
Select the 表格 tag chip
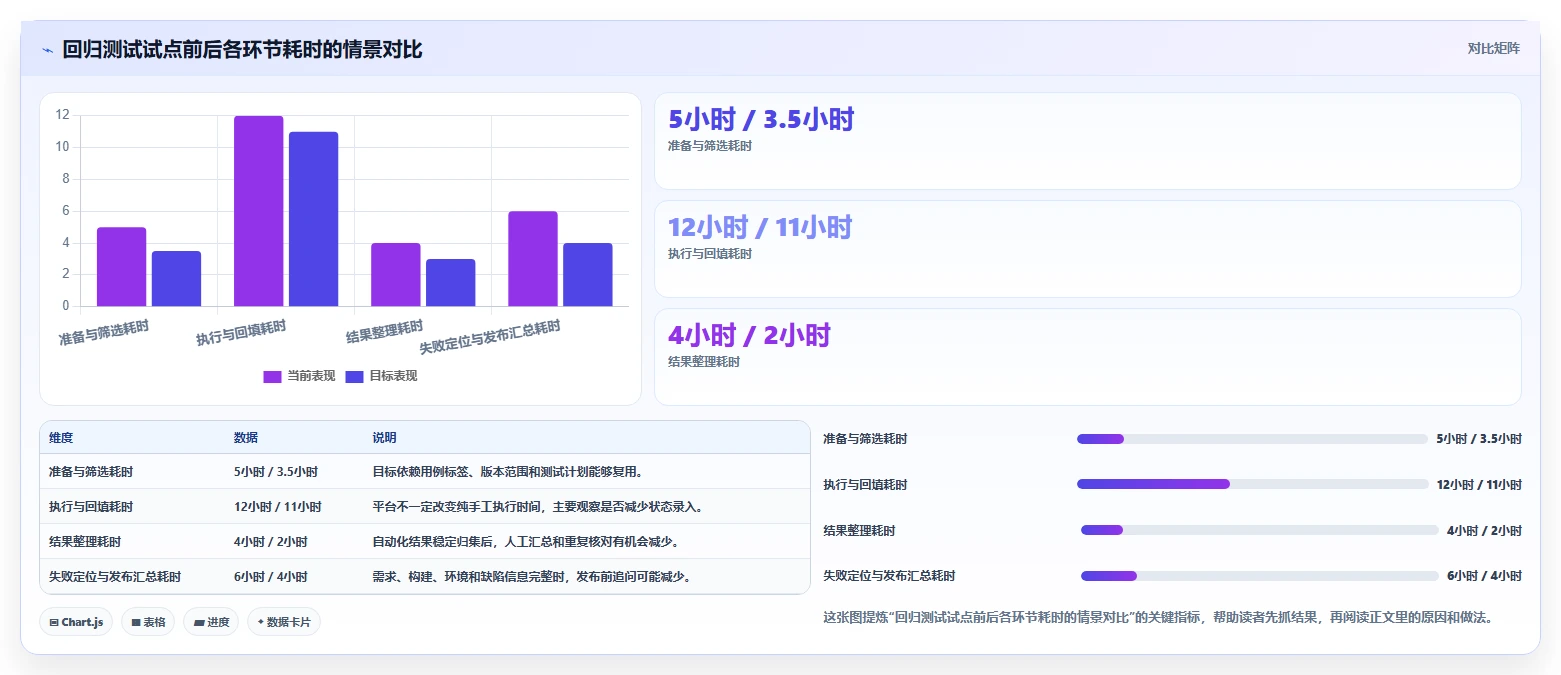[x=148, y=622]
